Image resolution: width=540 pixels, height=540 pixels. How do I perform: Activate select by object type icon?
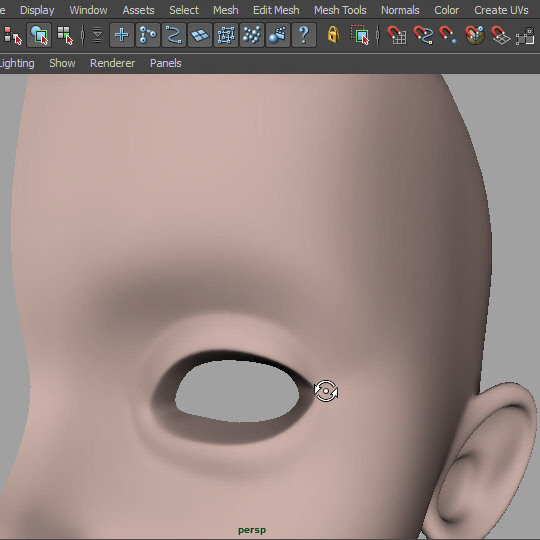pyautogui.click(x=39, y=35)
